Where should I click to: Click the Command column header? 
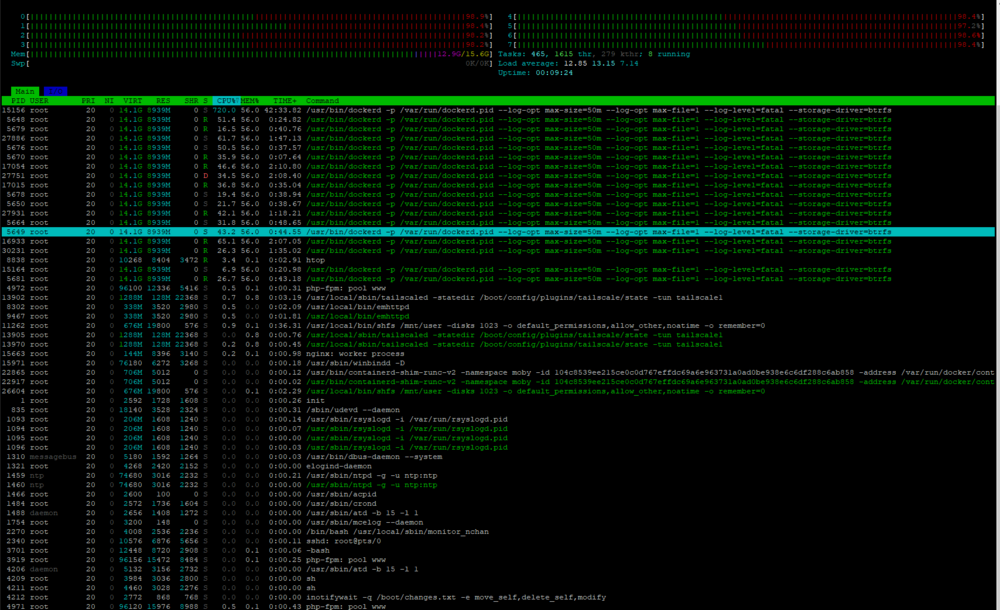click(x=323, y=101)
